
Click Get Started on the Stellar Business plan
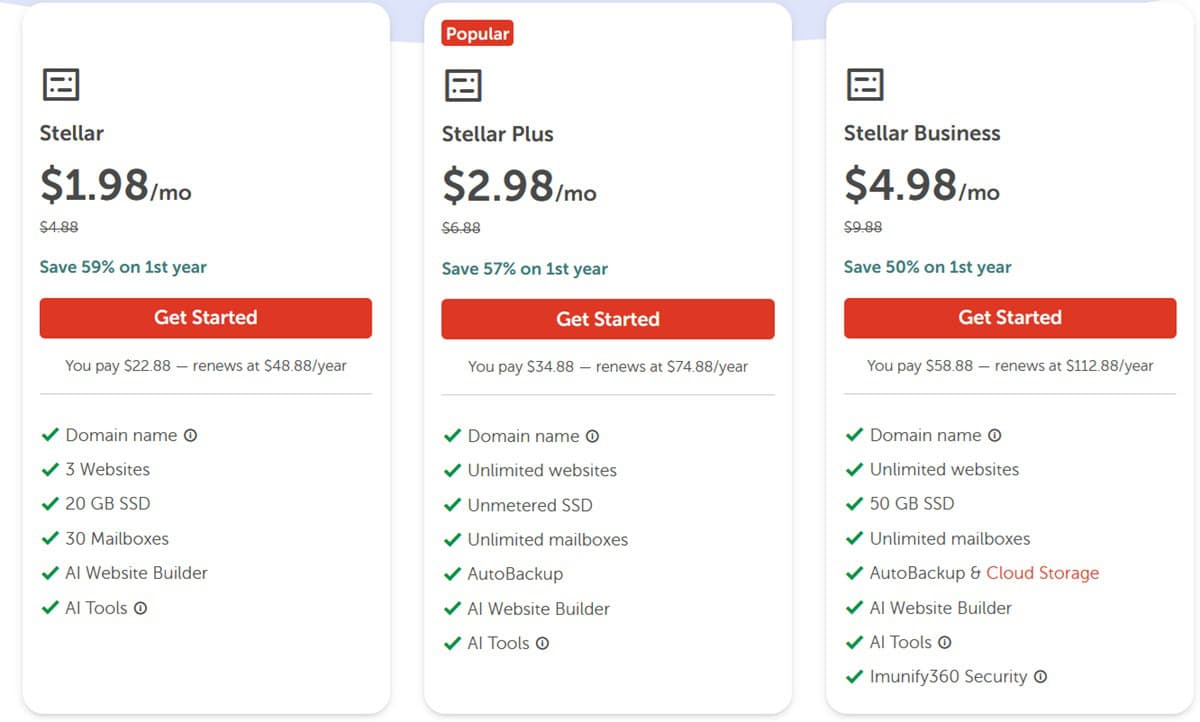coord(1010,317)
